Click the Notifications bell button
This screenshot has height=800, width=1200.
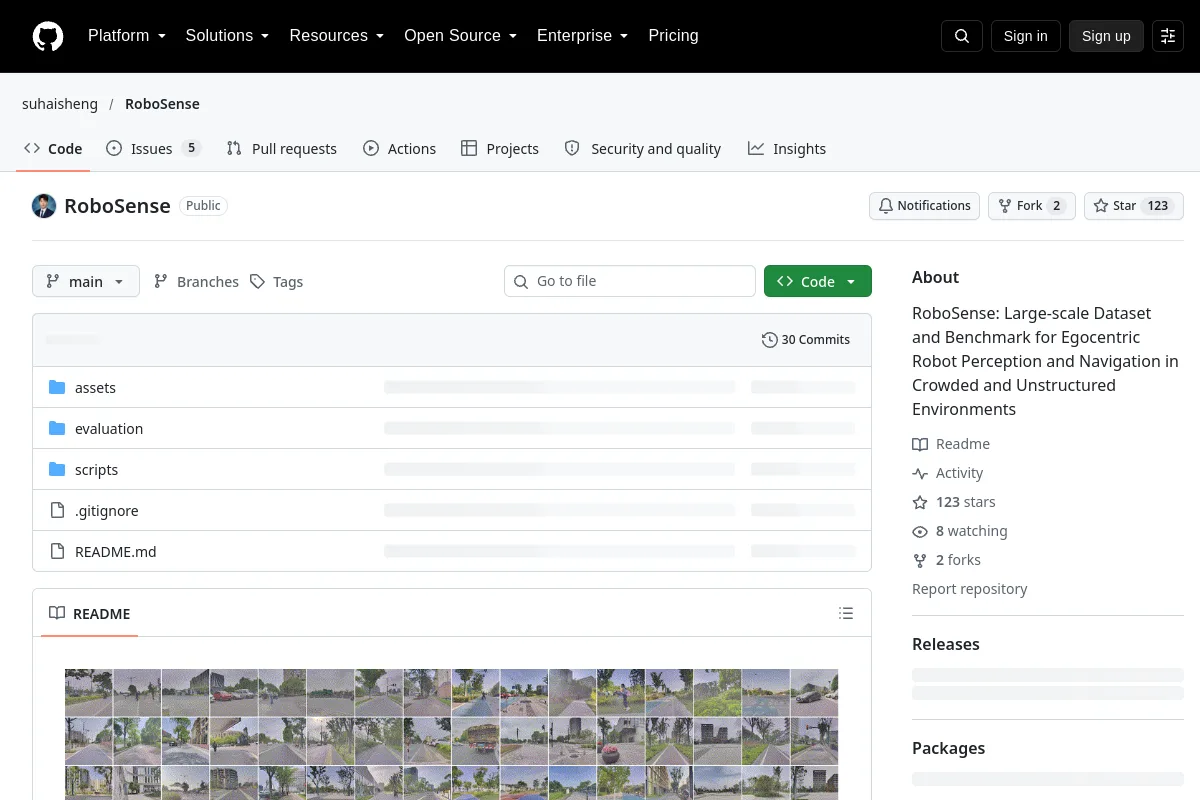(x=924, y=206)
